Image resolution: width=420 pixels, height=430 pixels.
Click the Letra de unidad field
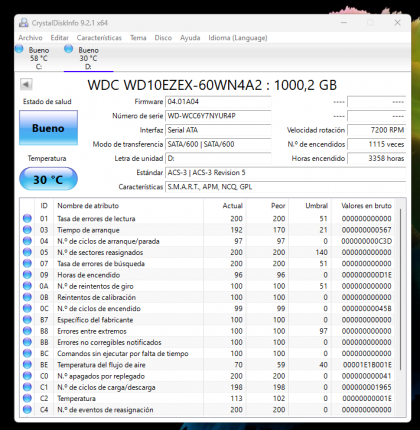click(x=218, y=158)
